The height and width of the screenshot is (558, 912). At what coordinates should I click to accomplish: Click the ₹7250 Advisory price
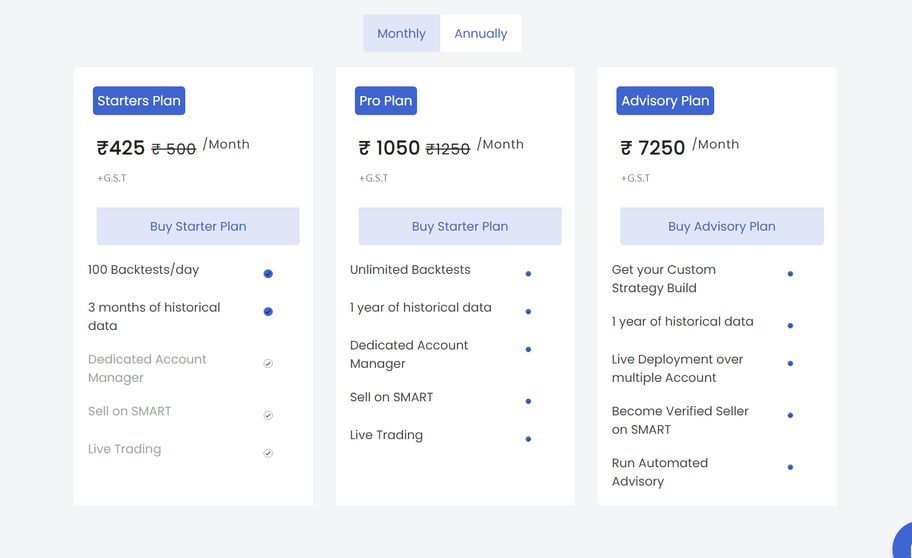coord(653,148)
